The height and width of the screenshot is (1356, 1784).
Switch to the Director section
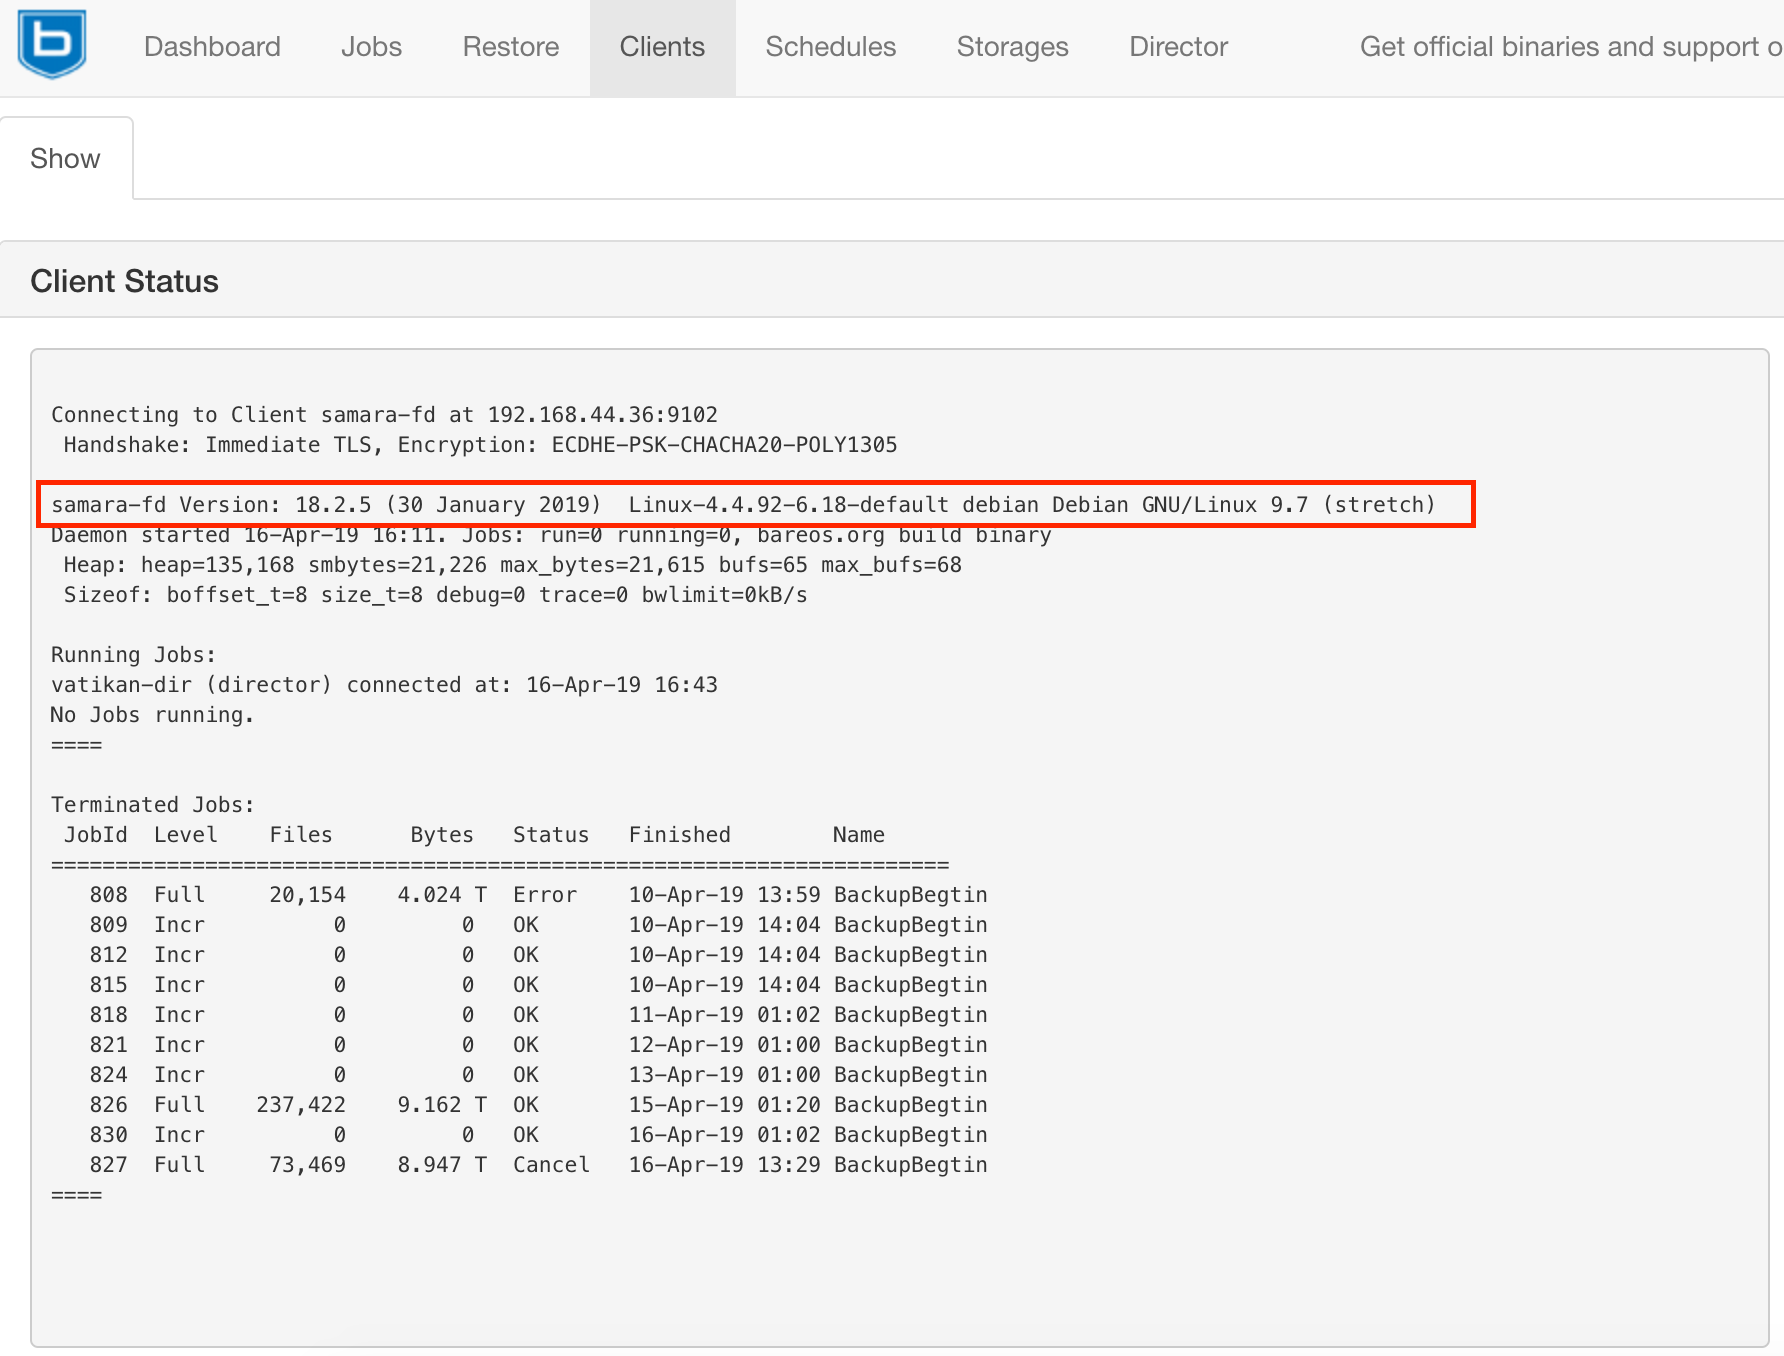click(x=1178, y=47)
